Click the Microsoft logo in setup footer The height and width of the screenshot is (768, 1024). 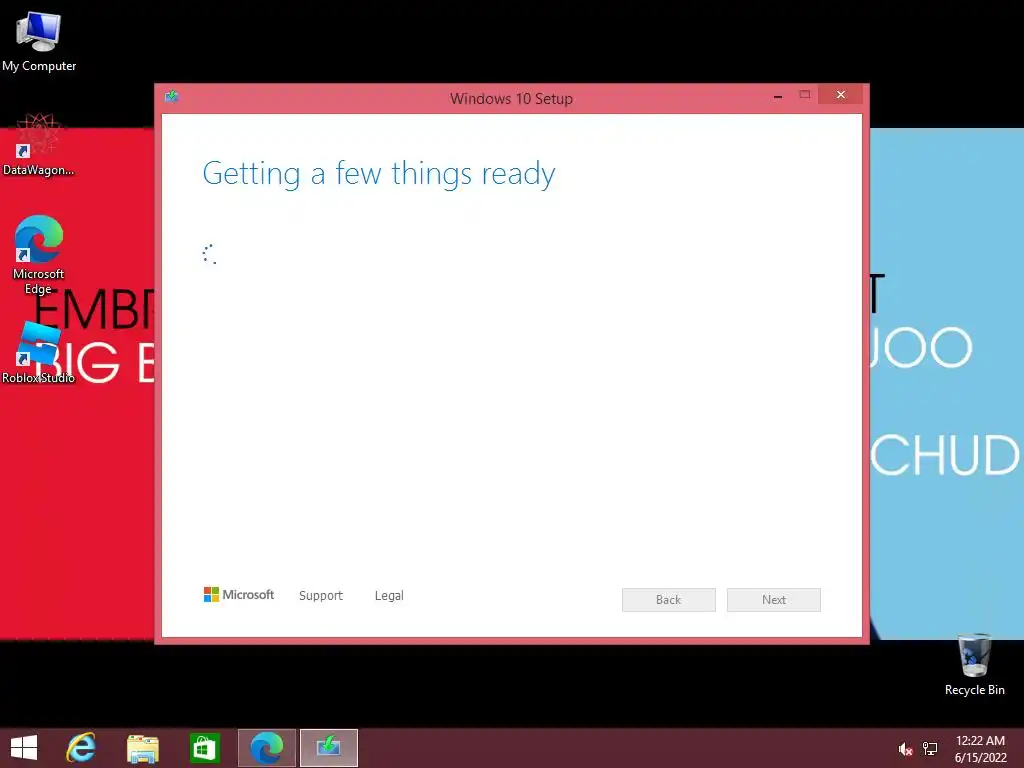click(x=239, y=594)
